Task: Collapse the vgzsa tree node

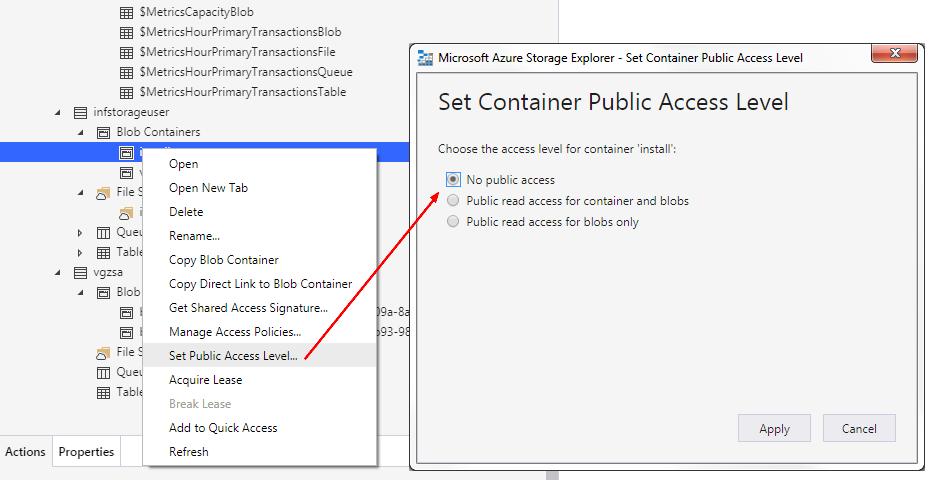Action: (x=59, y=272)
